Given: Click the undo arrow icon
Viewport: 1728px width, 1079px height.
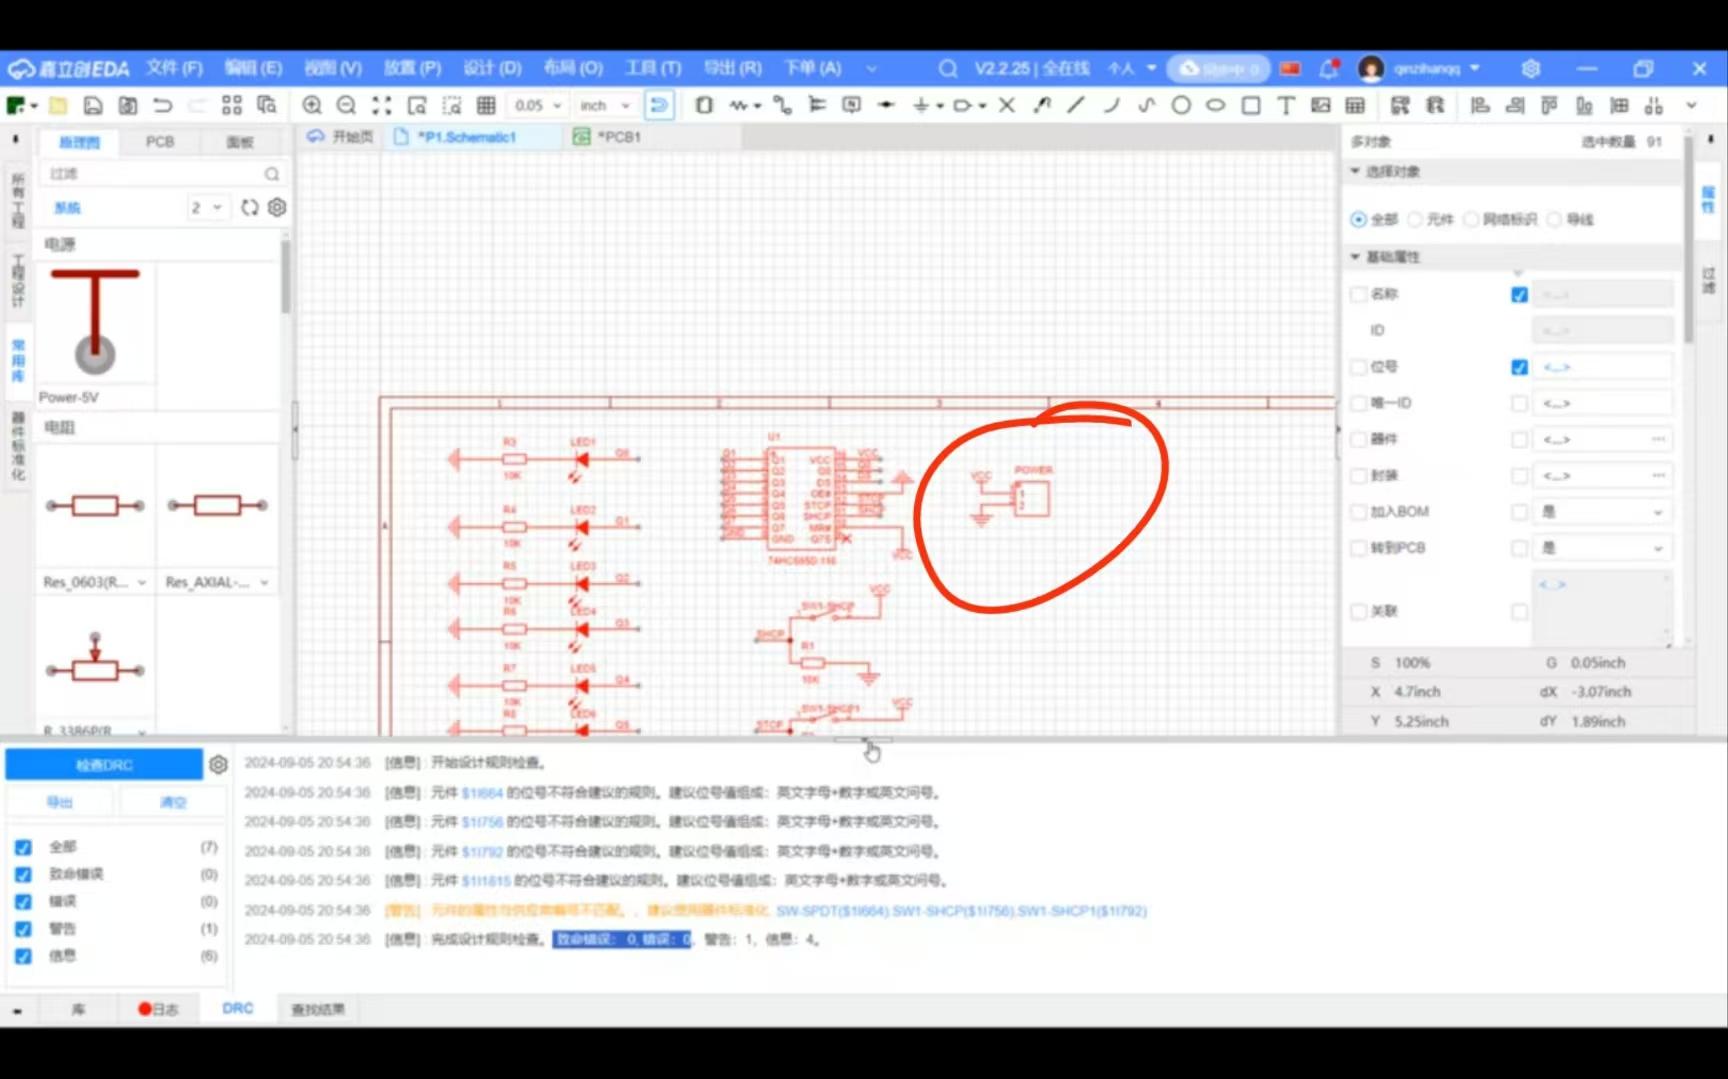Looking at the screenshot, I should click(163, 105).
